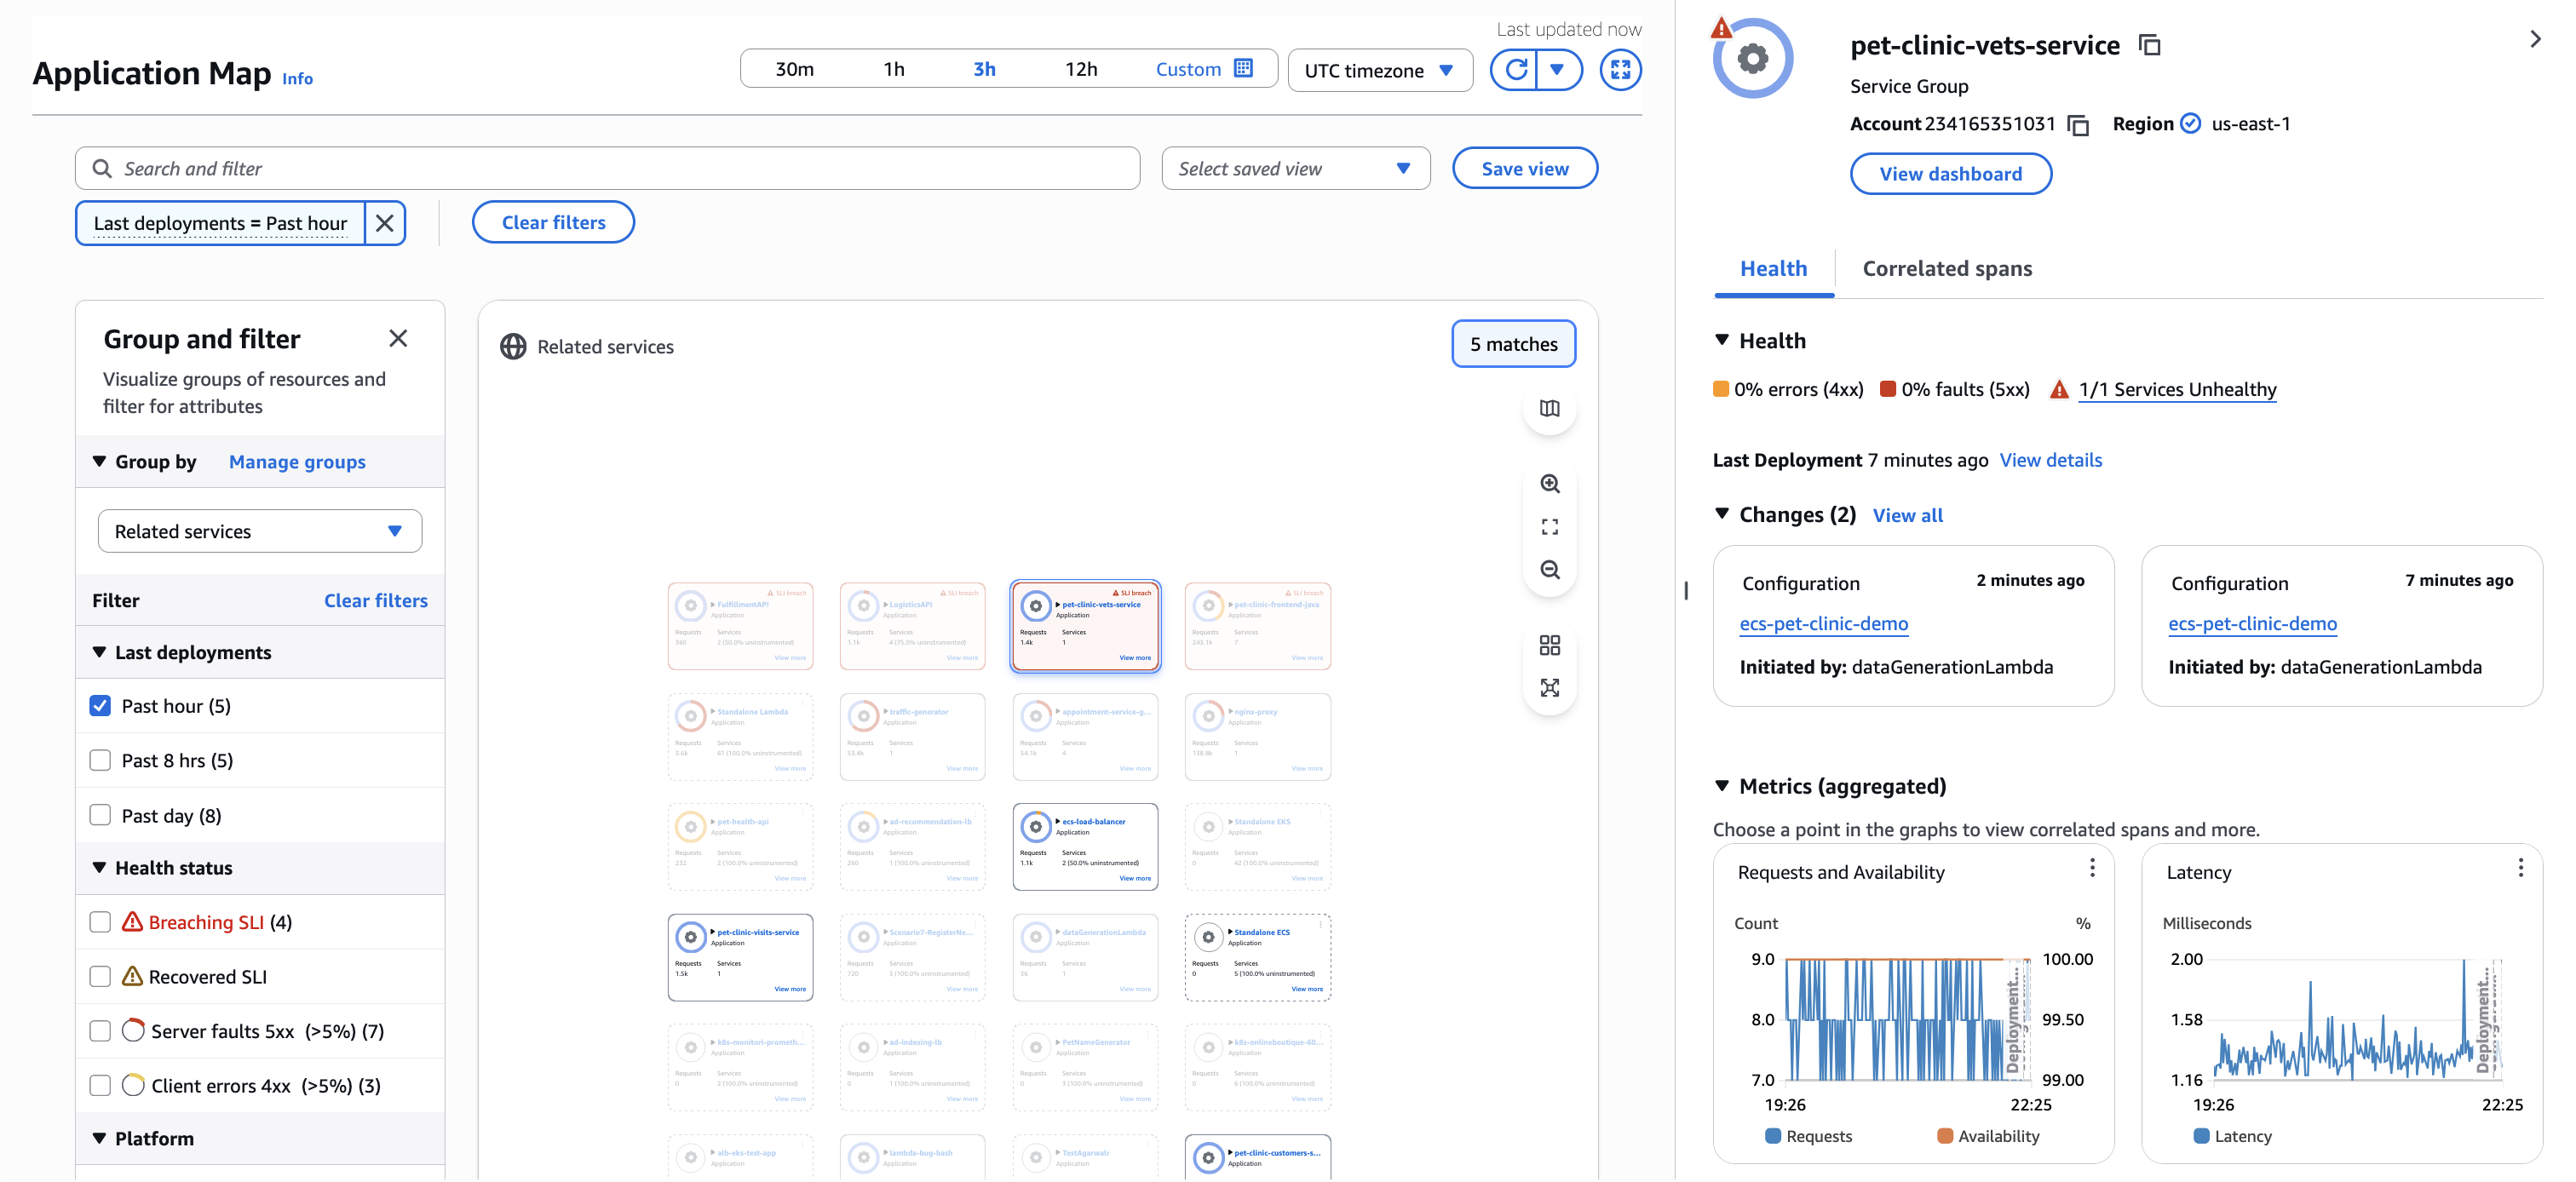Screen dimensions: 2576x1182
Task: Collapse the Changes (2) section
Action: point(1723,514)
